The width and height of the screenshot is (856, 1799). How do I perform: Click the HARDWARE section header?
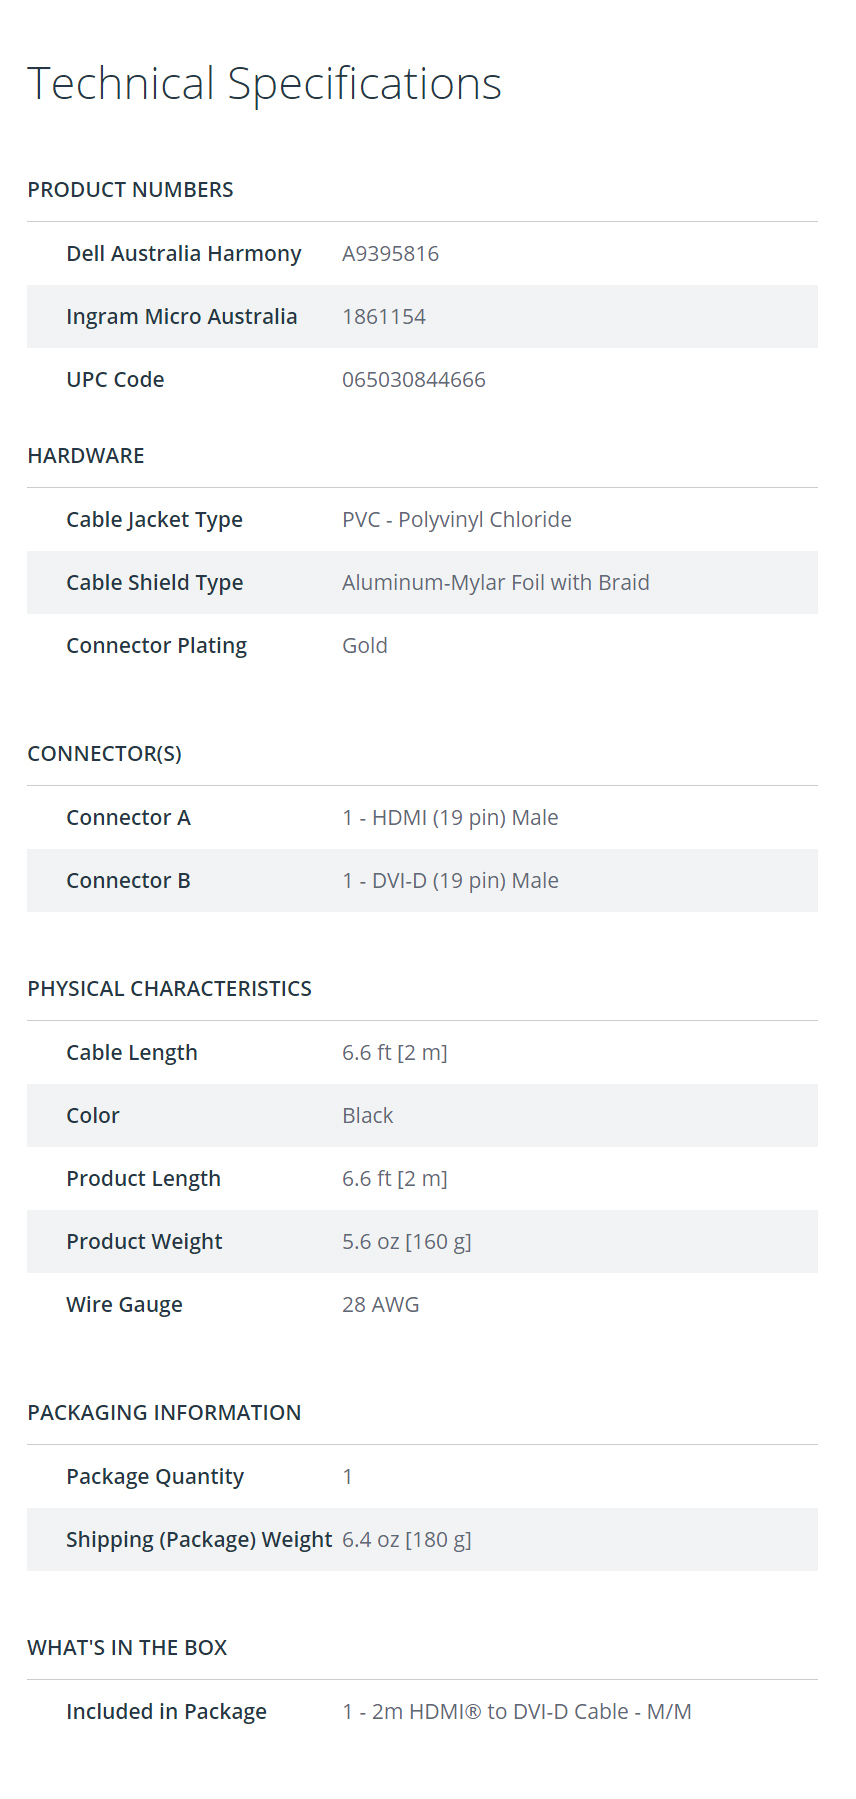pos(86,456)
